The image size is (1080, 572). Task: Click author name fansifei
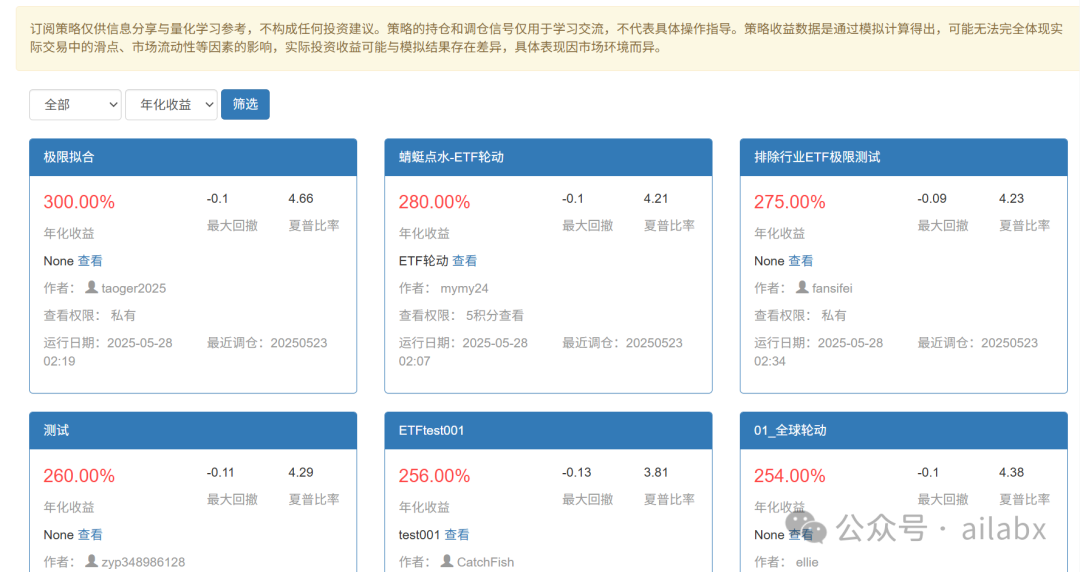(x=832, y=288)
